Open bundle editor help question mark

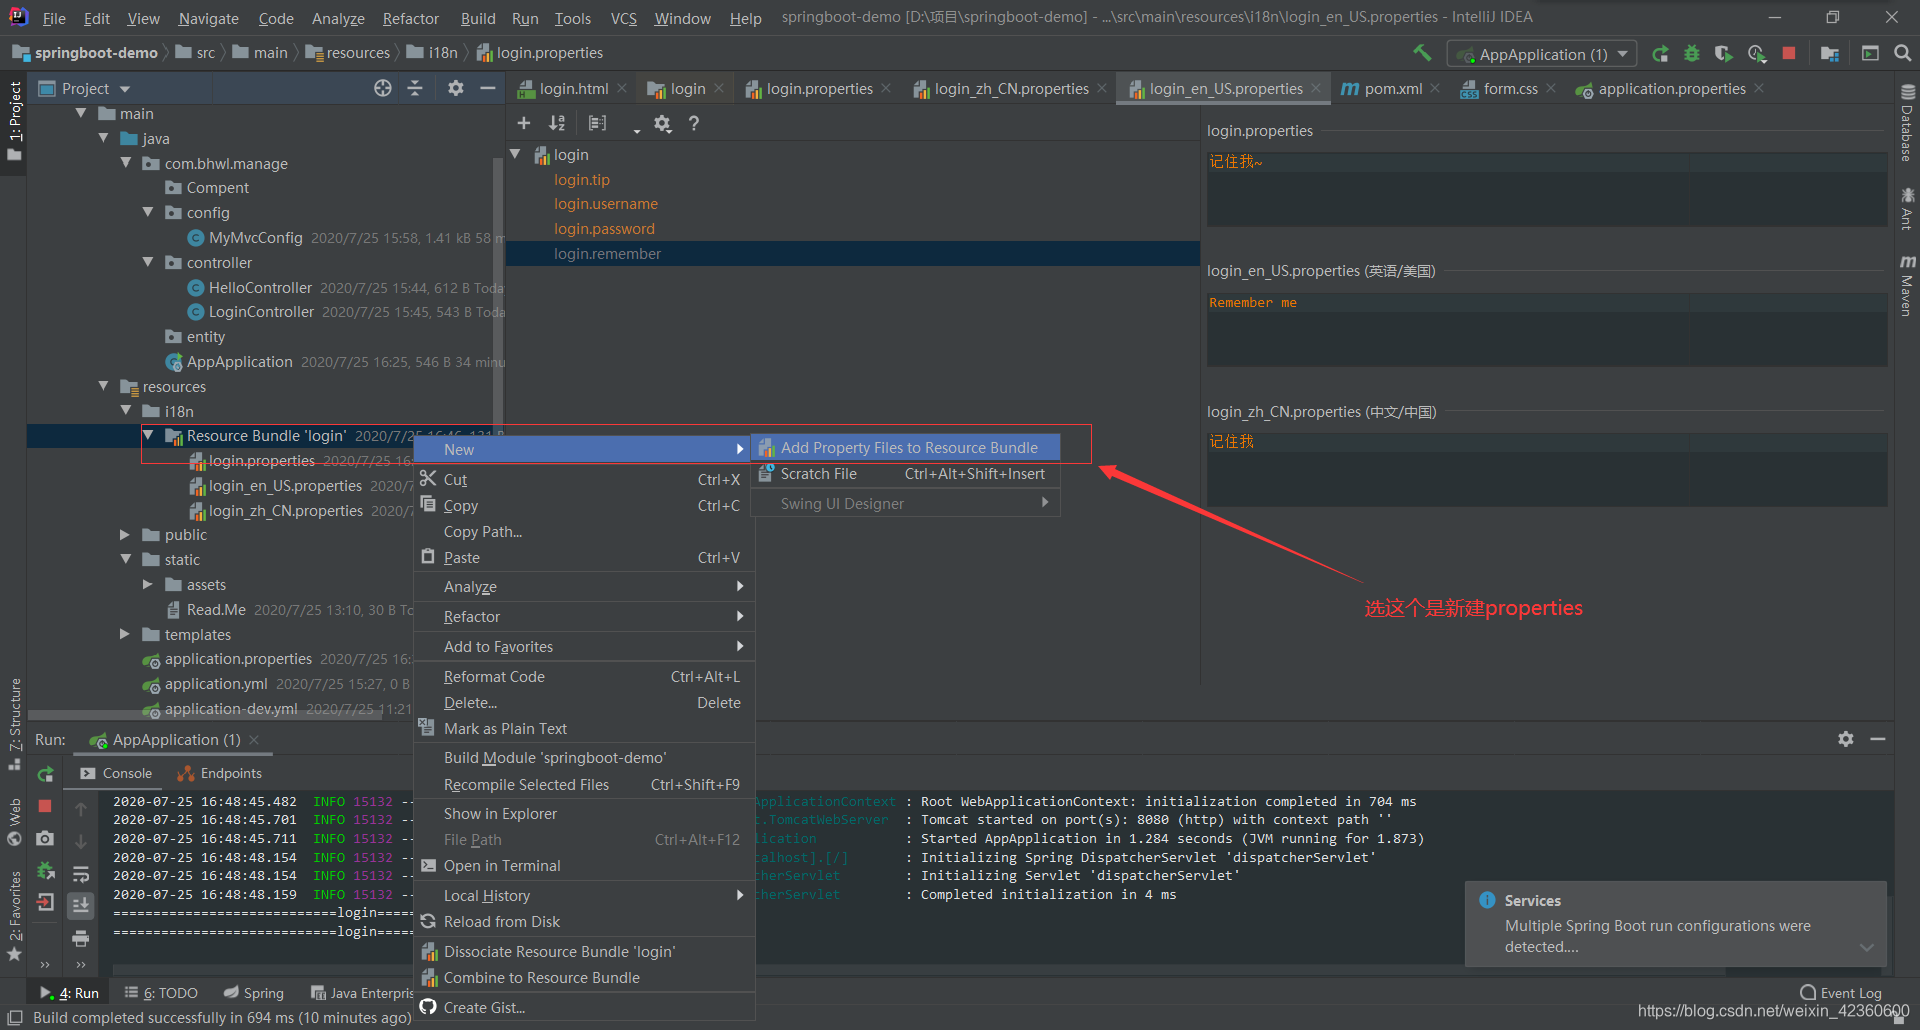(x=694, y=123)
